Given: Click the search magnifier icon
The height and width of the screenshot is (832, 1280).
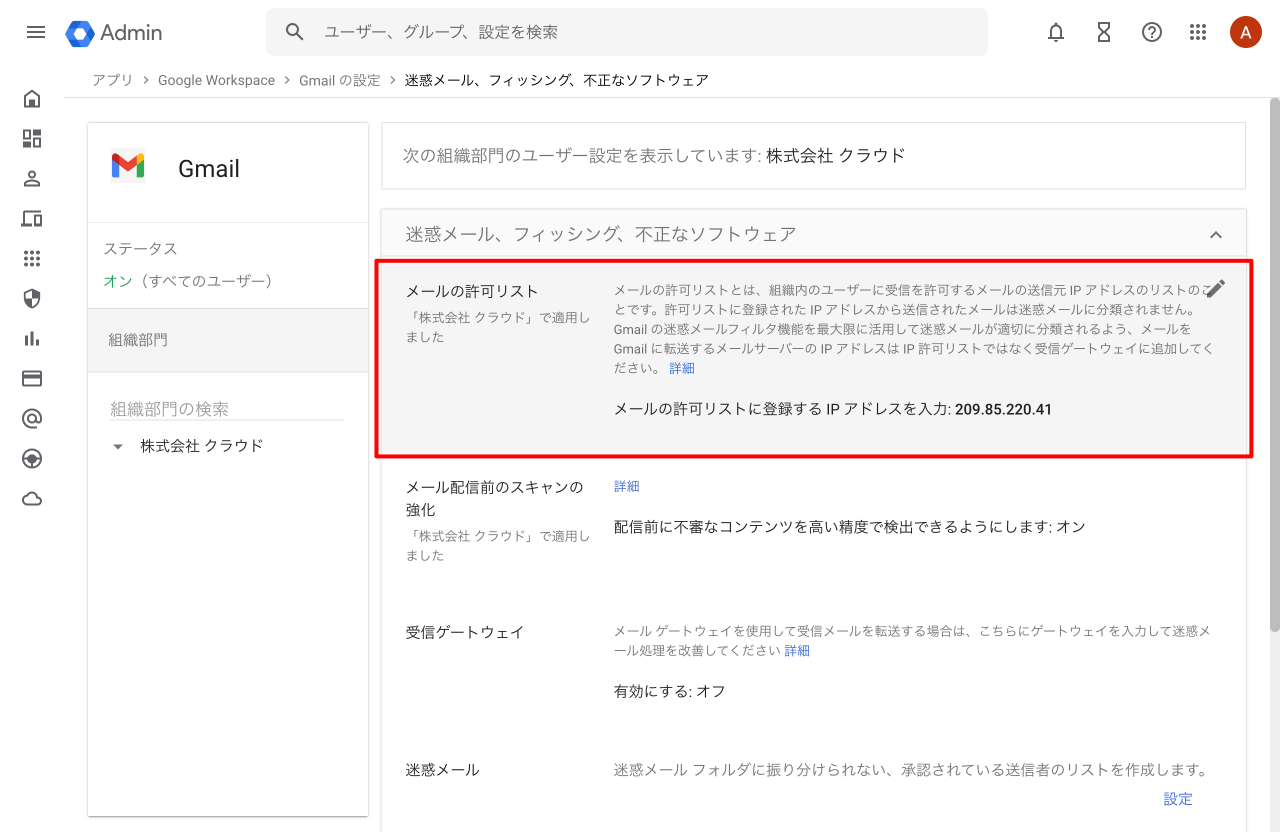Looking at the screenshot, I should [294, 32].
